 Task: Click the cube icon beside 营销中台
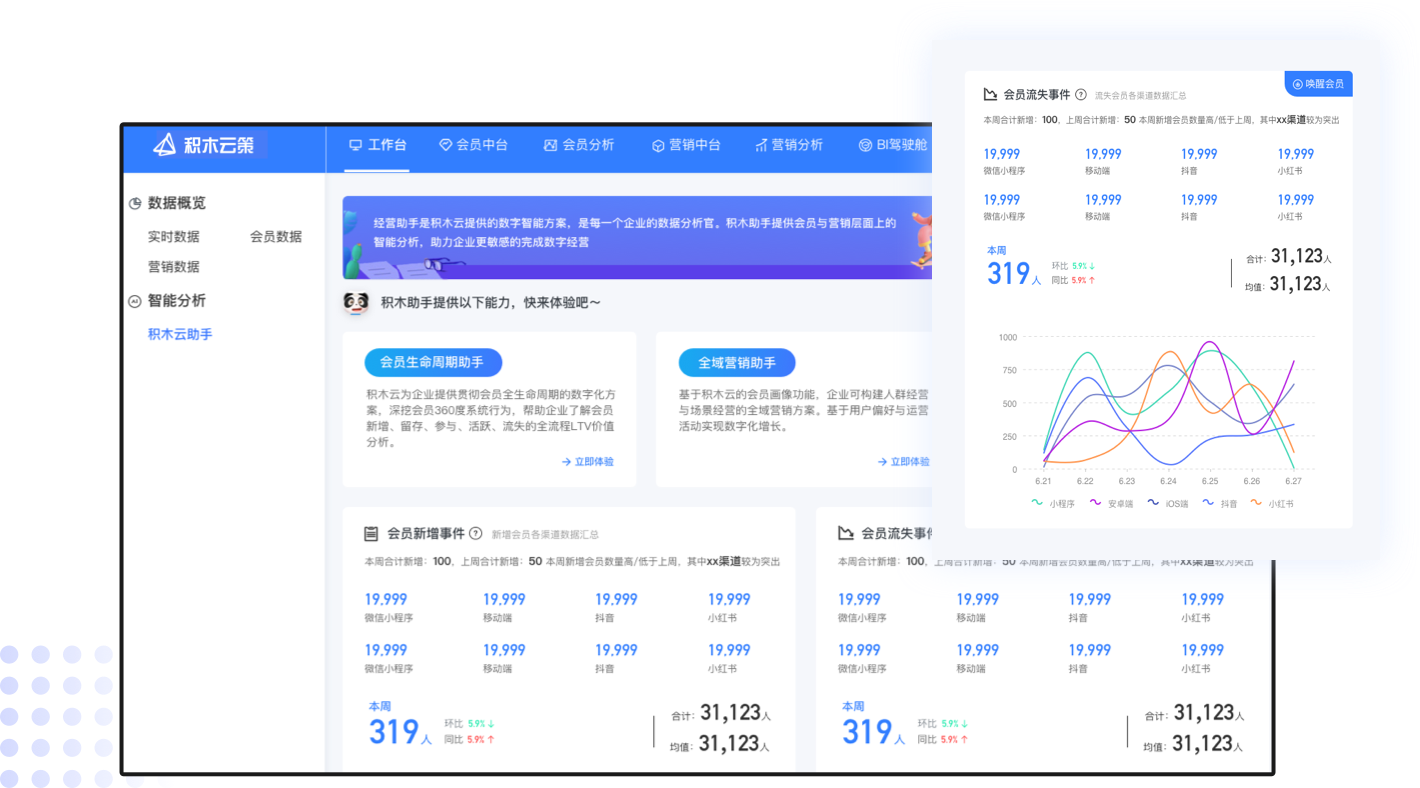pos(658,145)
